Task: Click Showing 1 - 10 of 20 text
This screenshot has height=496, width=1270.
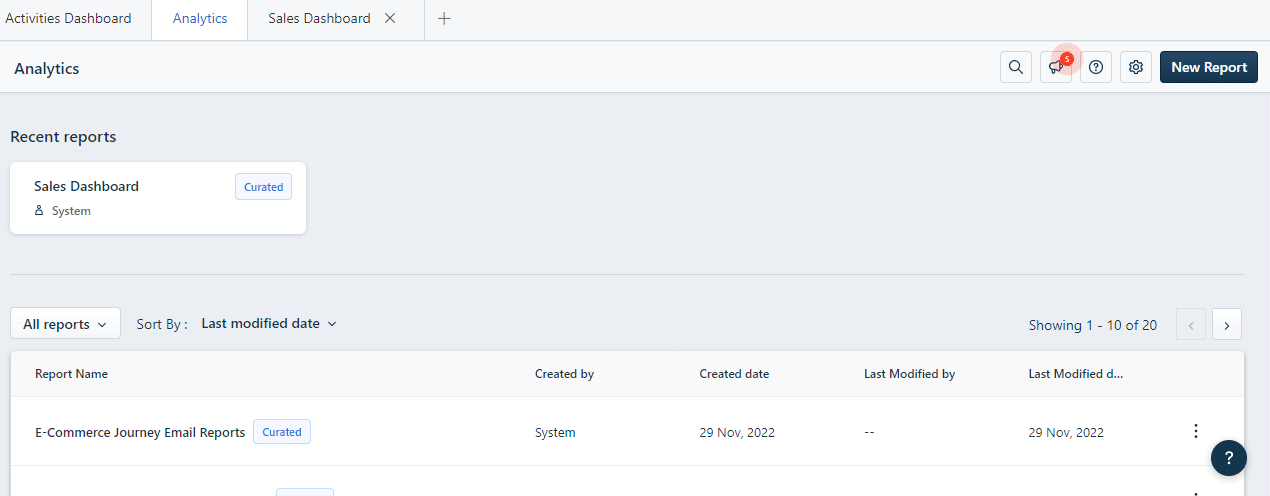Action: pos(1093,325)
